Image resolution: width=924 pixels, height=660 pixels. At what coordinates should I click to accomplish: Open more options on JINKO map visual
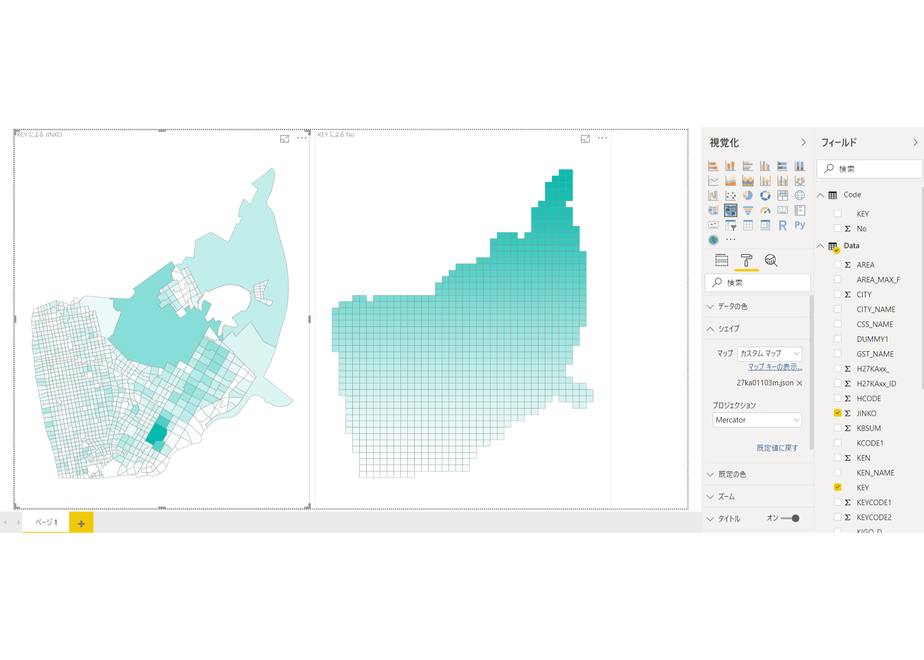click(x=302, y=138)
